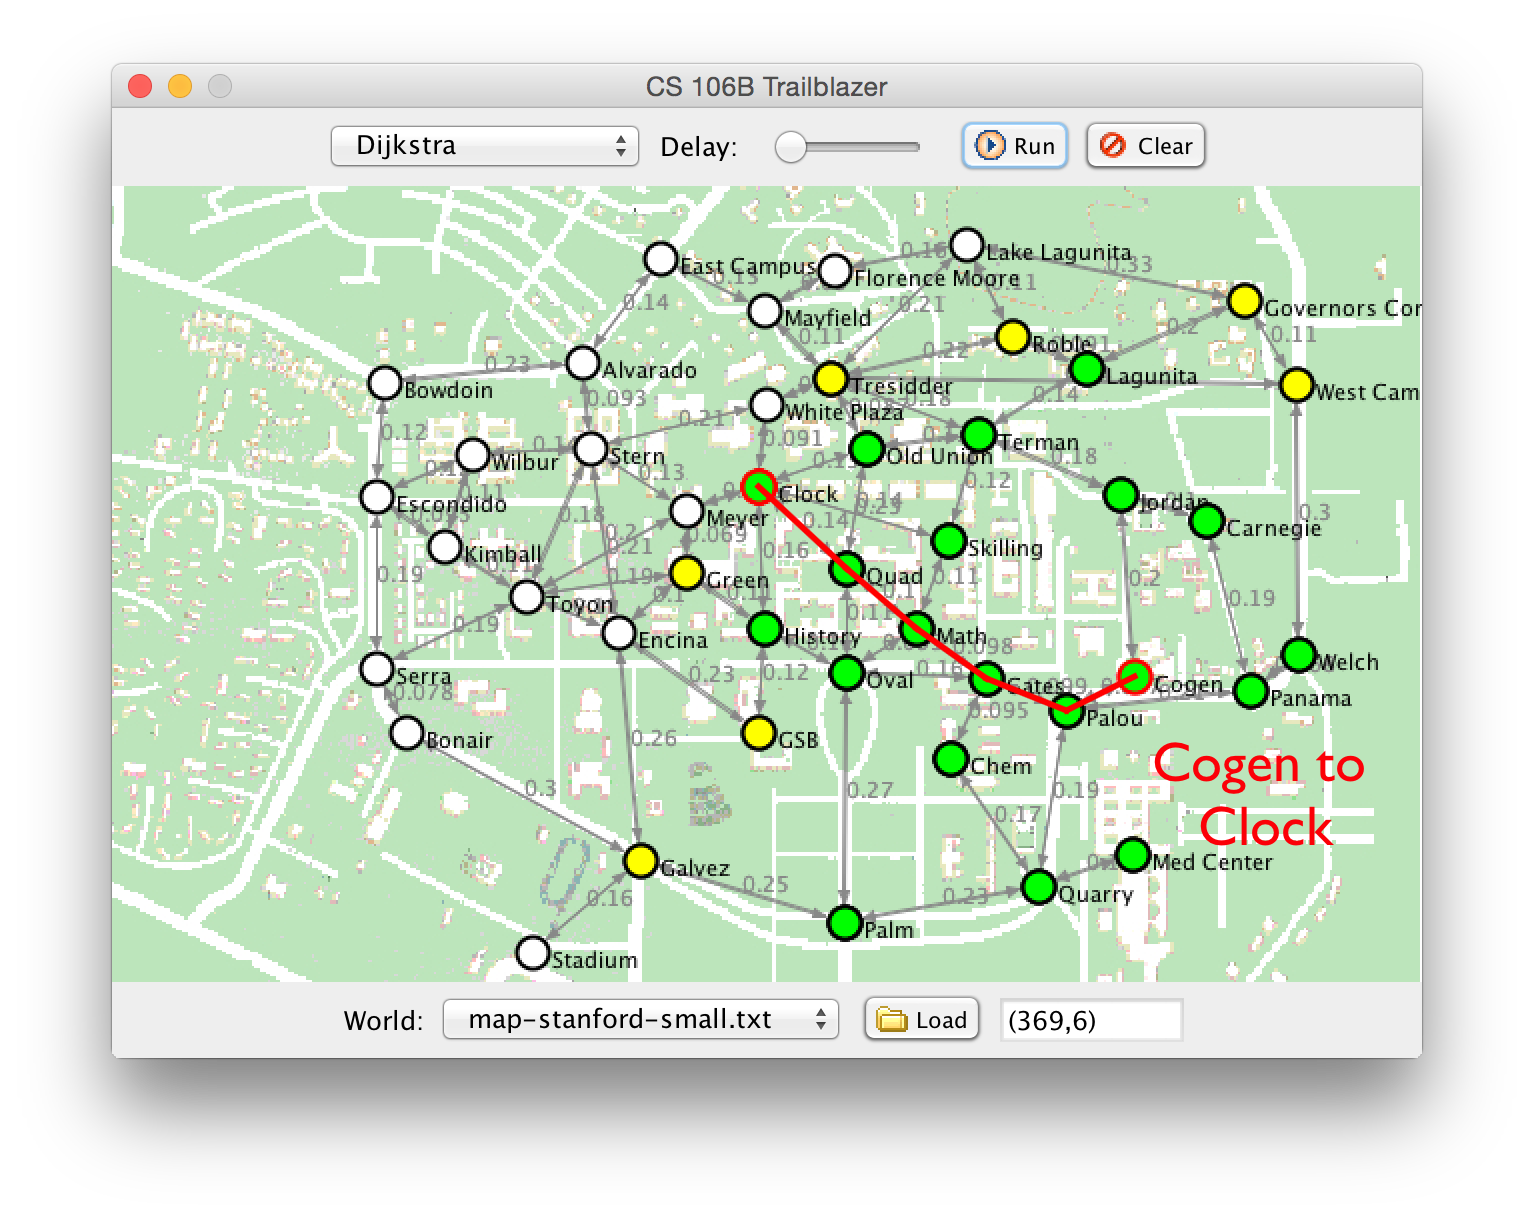Screen dimensions: 1534x1218
Task: Click the yellow Galvez node
Action: (640, 860)
